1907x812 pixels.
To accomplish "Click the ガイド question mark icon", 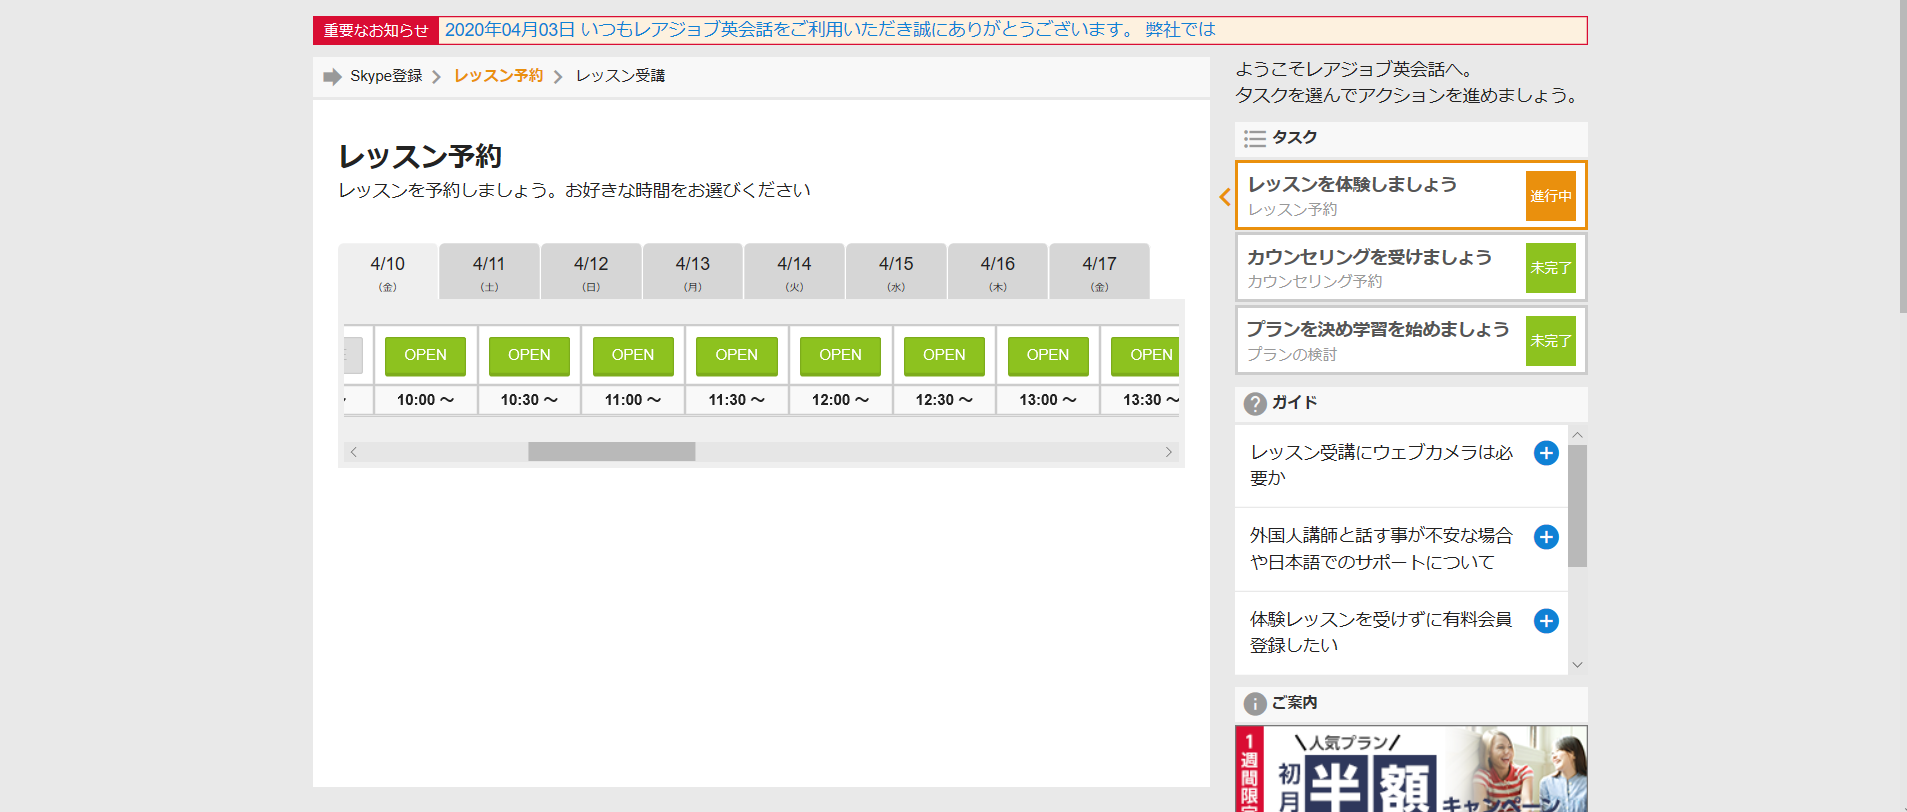I will click(x=1255, y=403).
